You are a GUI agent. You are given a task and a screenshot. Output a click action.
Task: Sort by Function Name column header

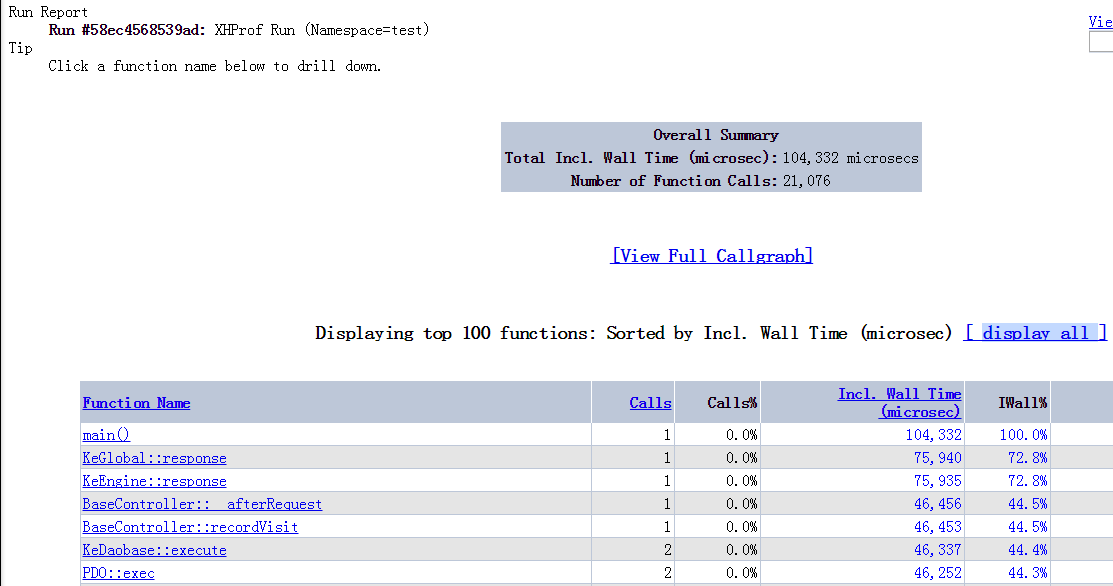(x=136, y=403)
